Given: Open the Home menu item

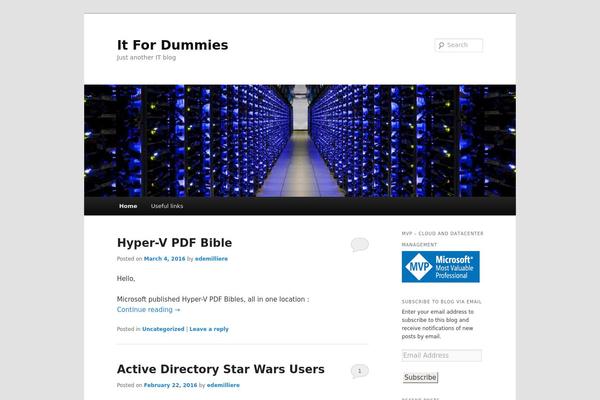Looking at the screenshot, I should tap(128, 206).
